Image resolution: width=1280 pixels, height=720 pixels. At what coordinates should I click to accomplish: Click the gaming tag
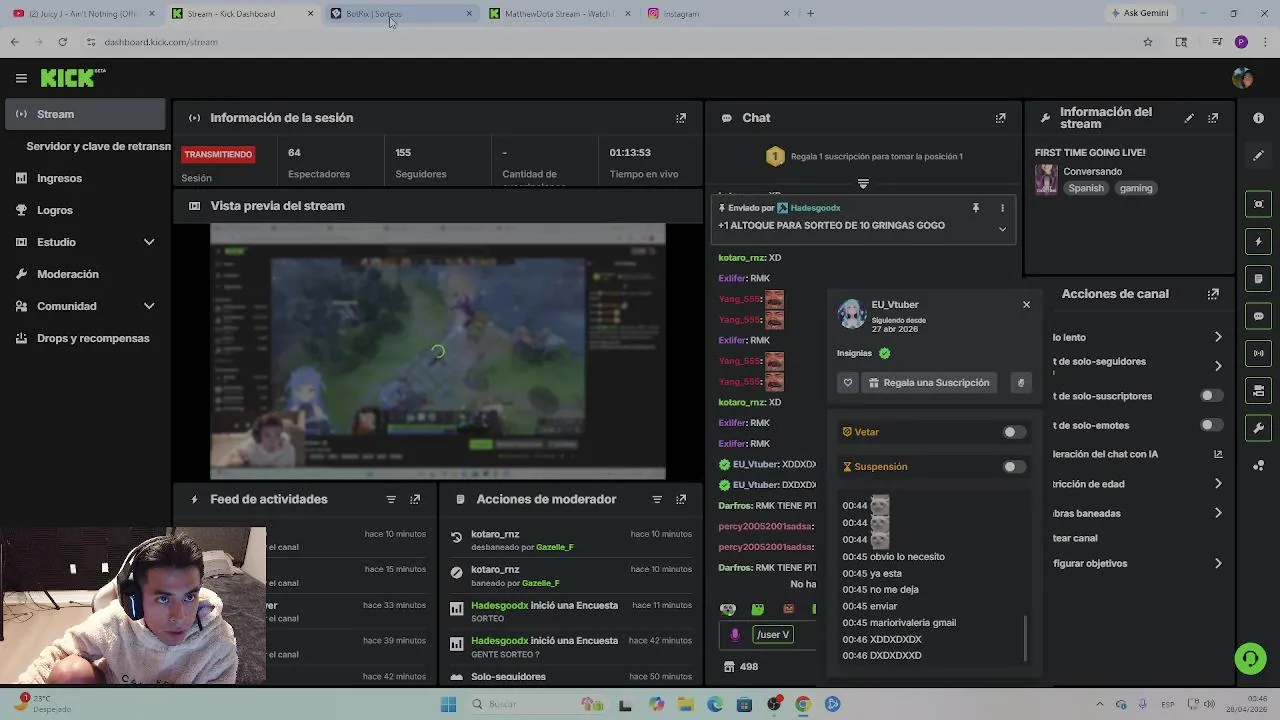point(1136,188)
